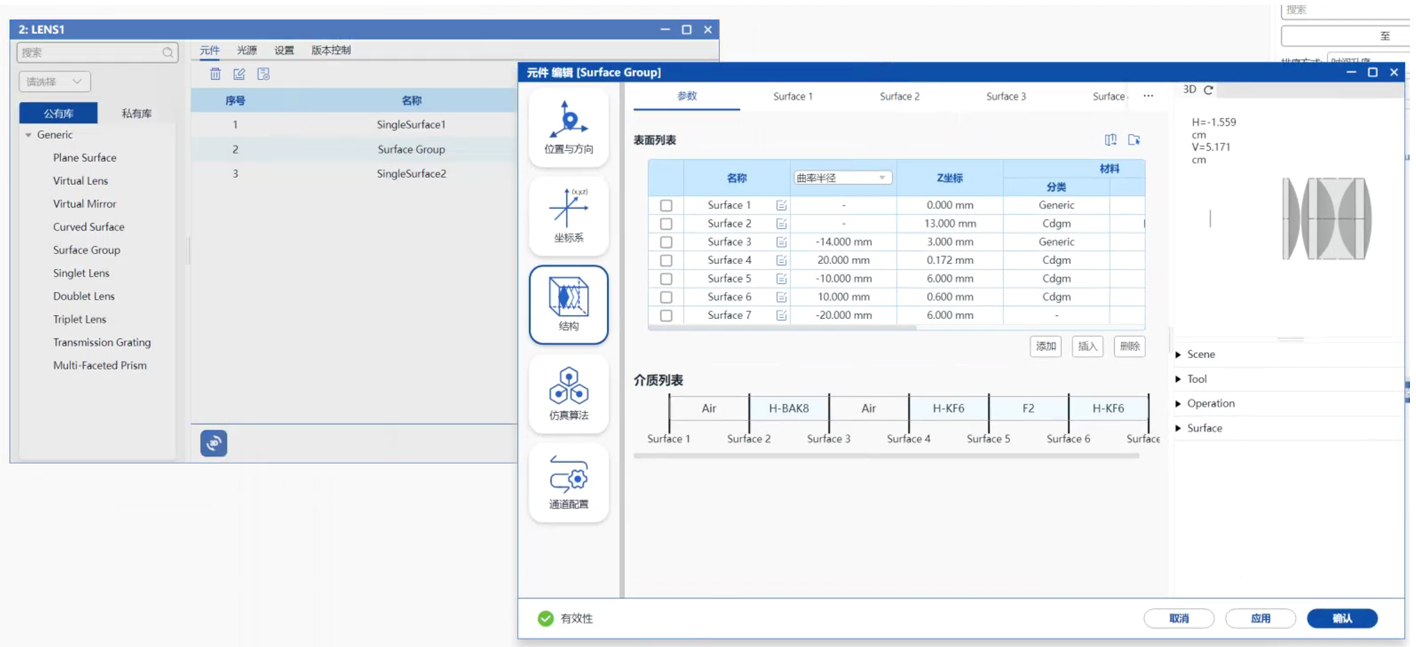Screen dimensions: 1416x647
Task: Click the 搜索 search field in LENS1
Action: pos(90,52)
